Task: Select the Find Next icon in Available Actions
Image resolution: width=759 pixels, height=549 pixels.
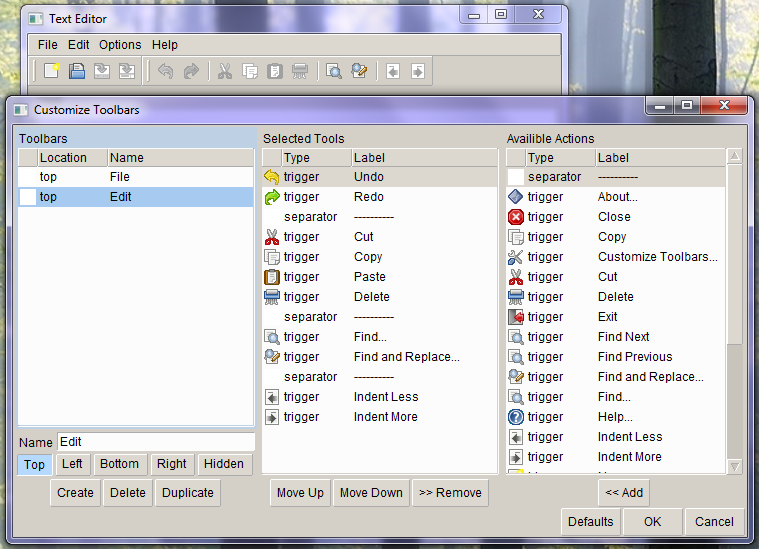Action: click(x=516, y=337)
